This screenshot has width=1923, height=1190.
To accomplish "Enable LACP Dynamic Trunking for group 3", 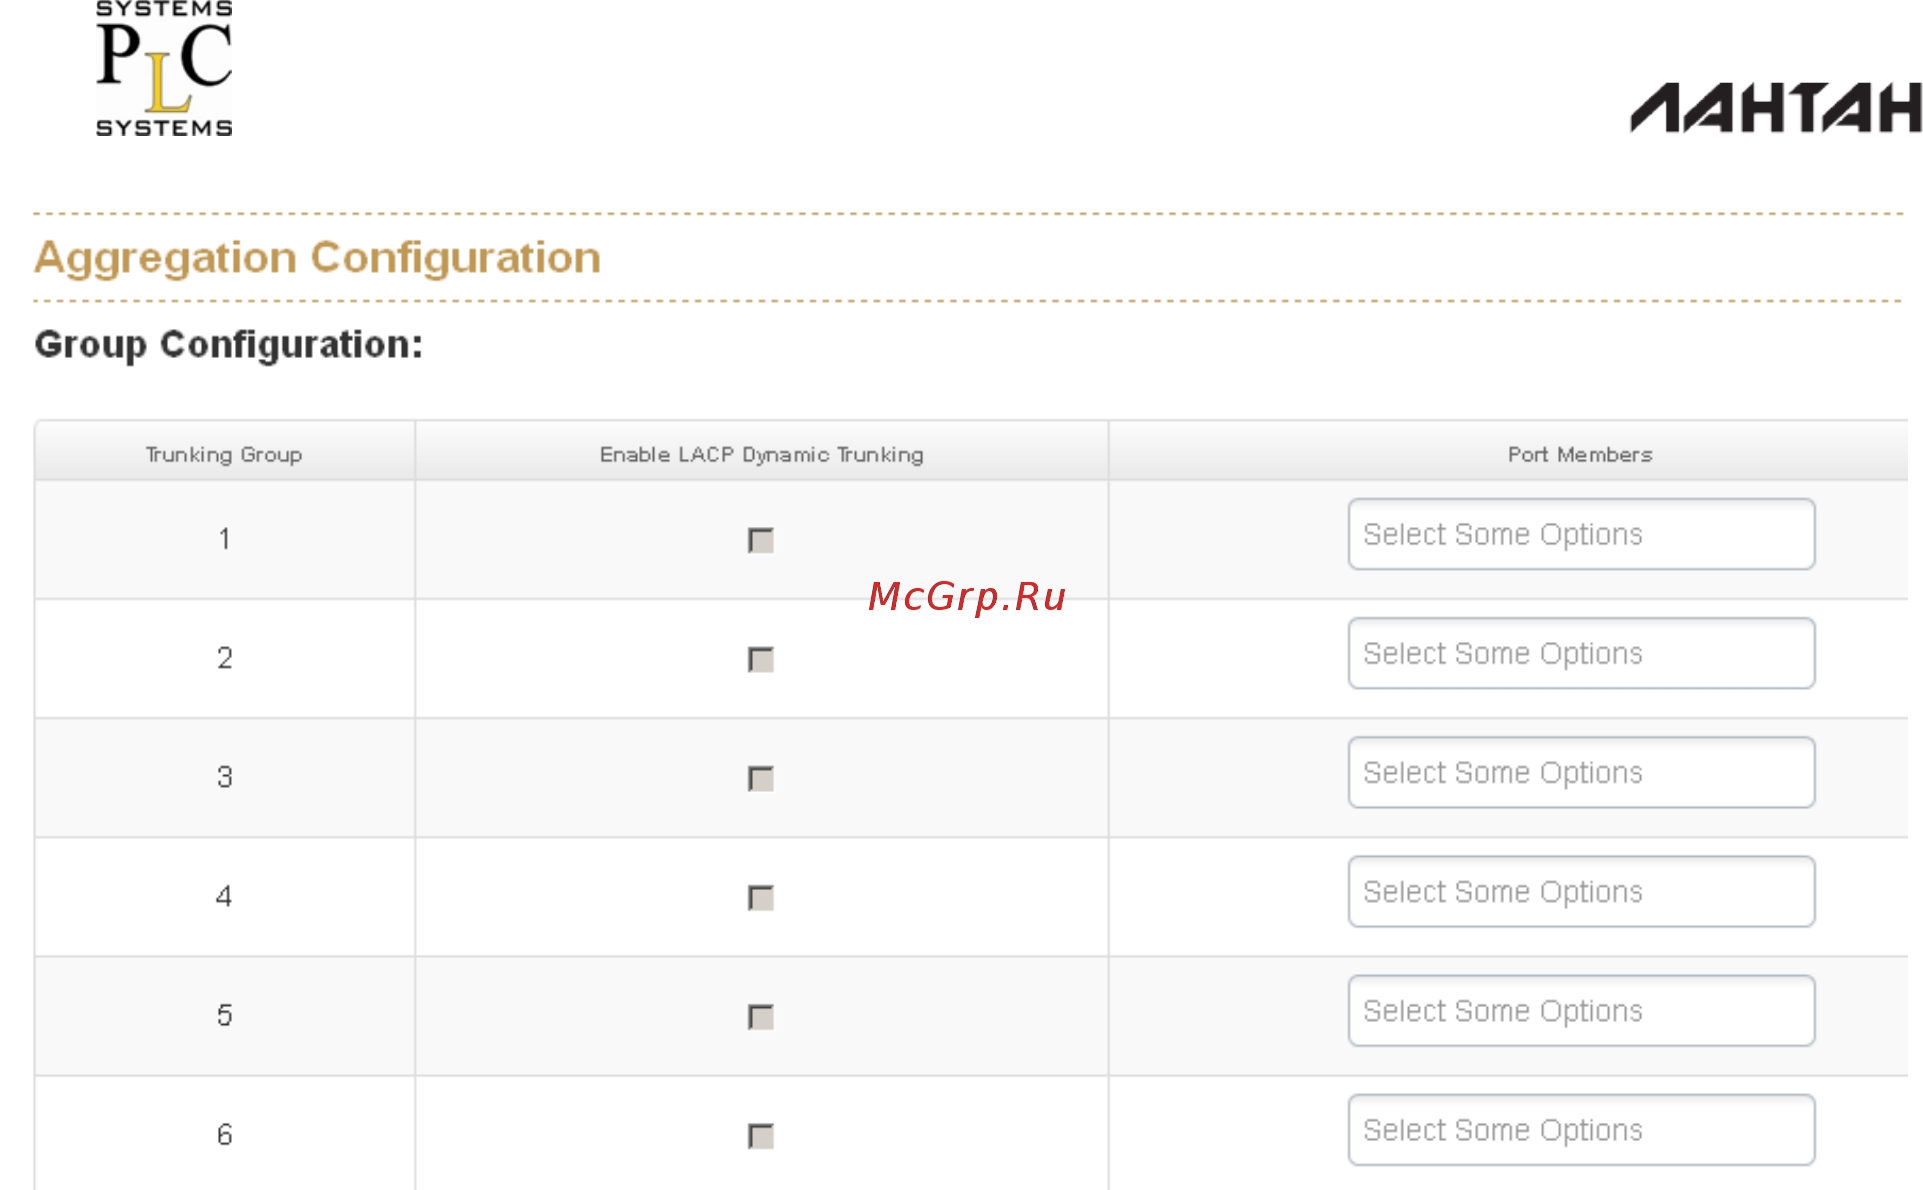I will (761, 778).
